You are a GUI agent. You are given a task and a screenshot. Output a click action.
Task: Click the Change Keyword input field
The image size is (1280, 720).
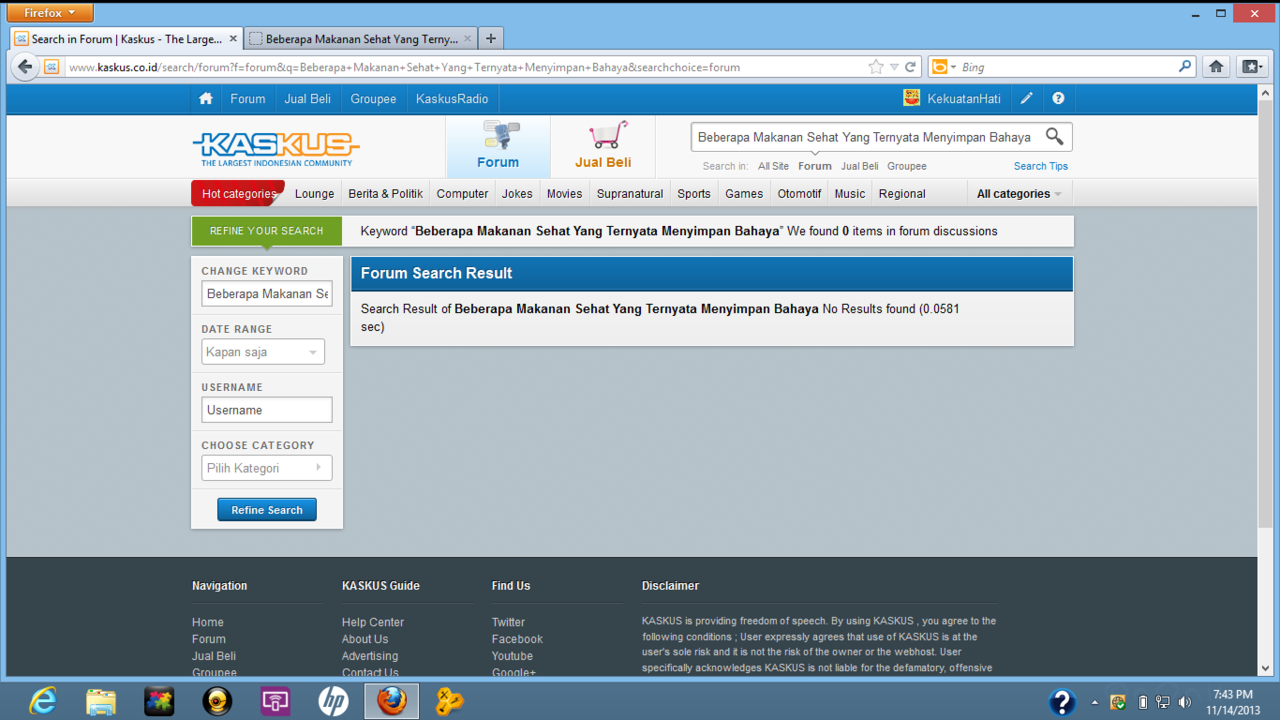pyautogui.click(x=267, y=294)
